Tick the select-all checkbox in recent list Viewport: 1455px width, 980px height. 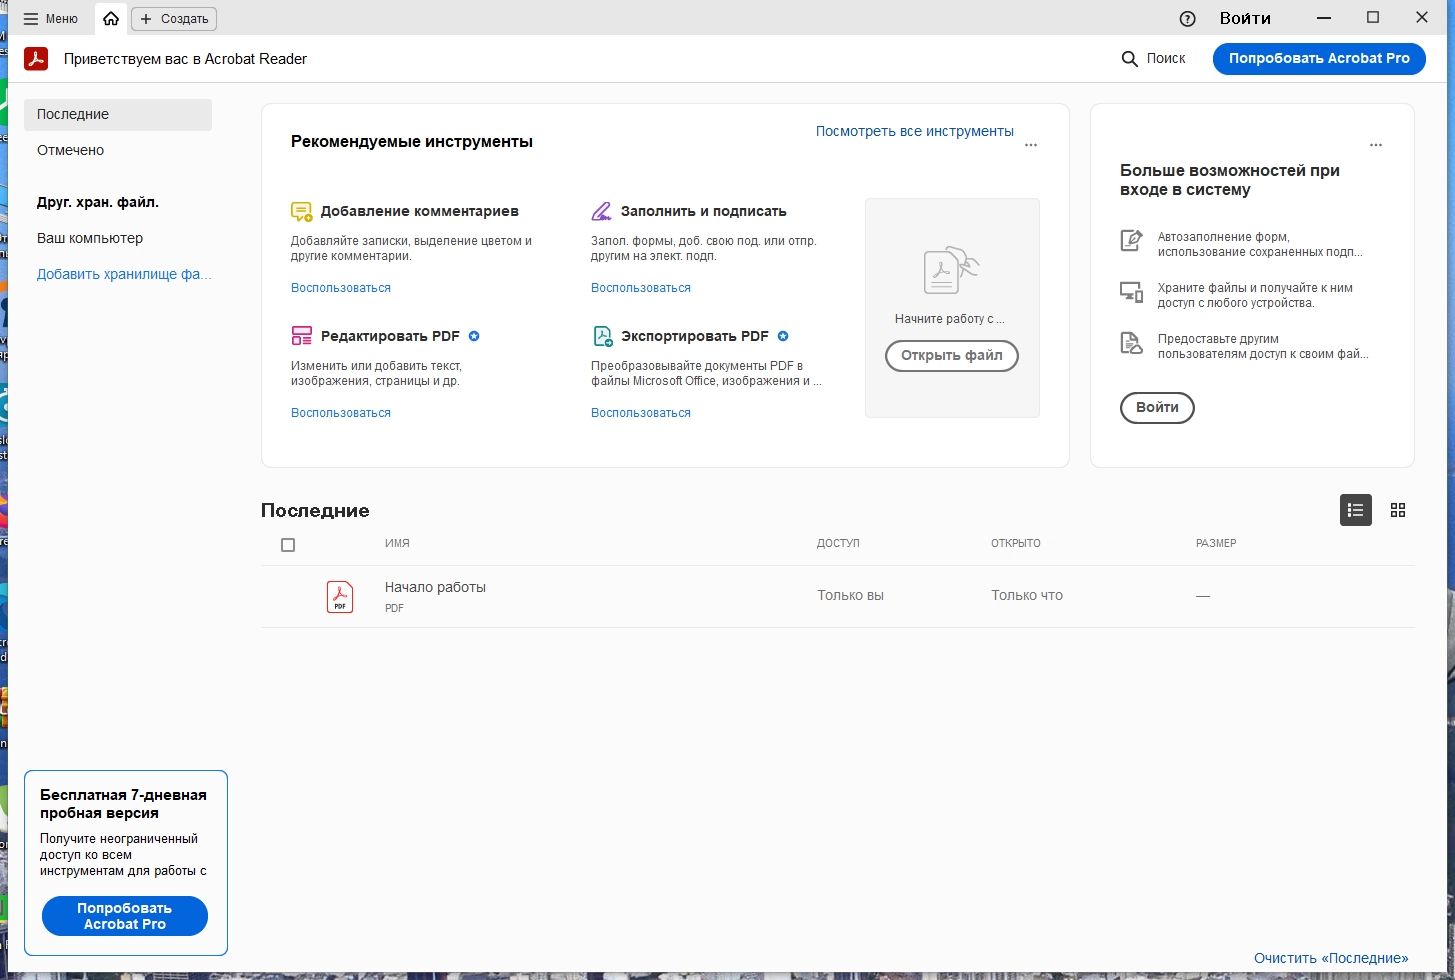(288, 545)
